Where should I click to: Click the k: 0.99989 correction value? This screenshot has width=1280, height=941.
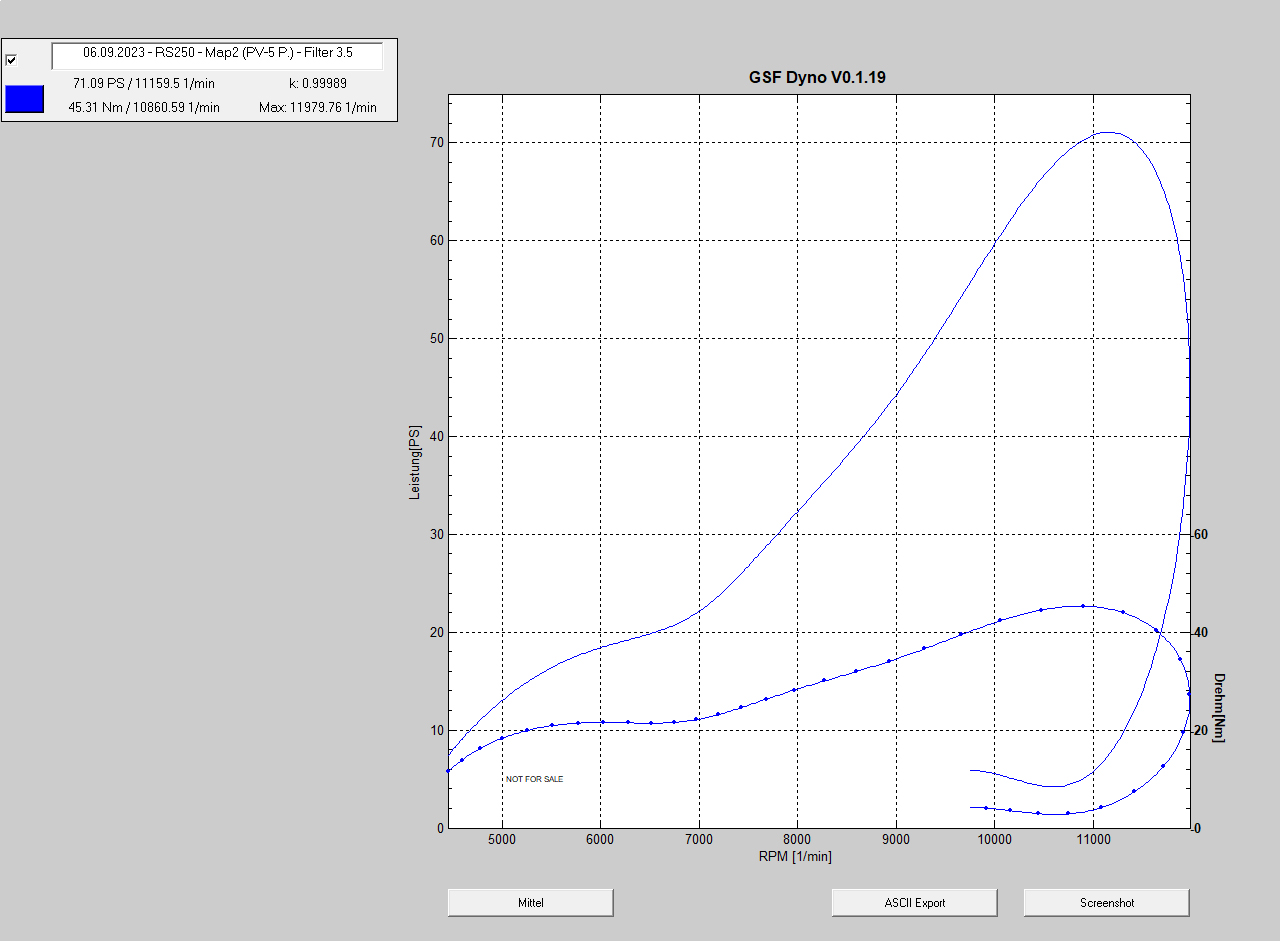coord(317,83)
